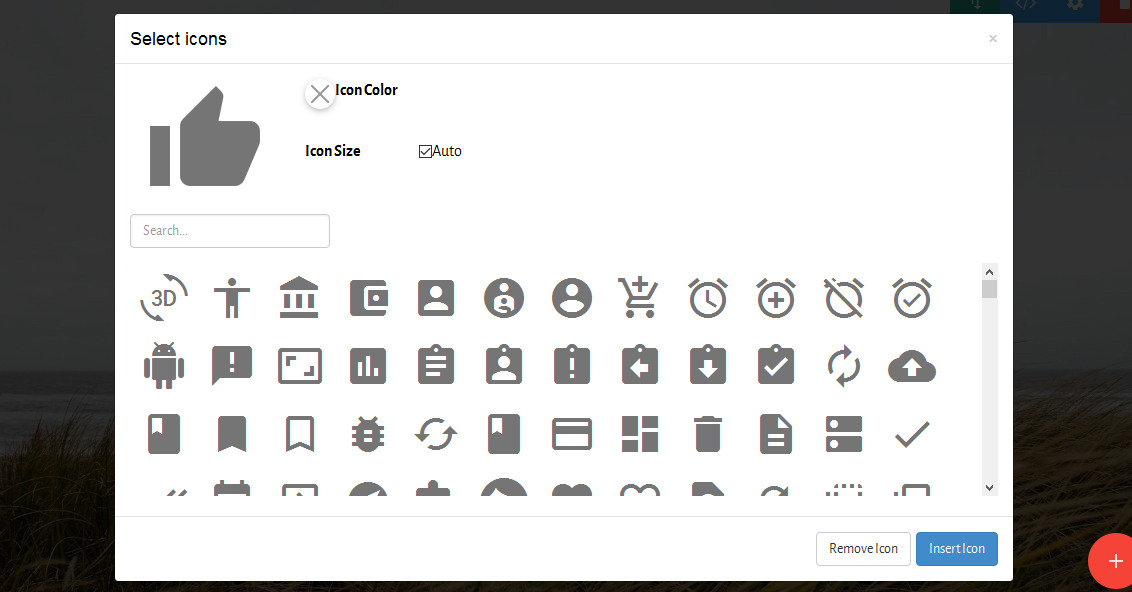1132x592 pixels.
Task: Select the description document icon
Action: click(x=776, y=434)
